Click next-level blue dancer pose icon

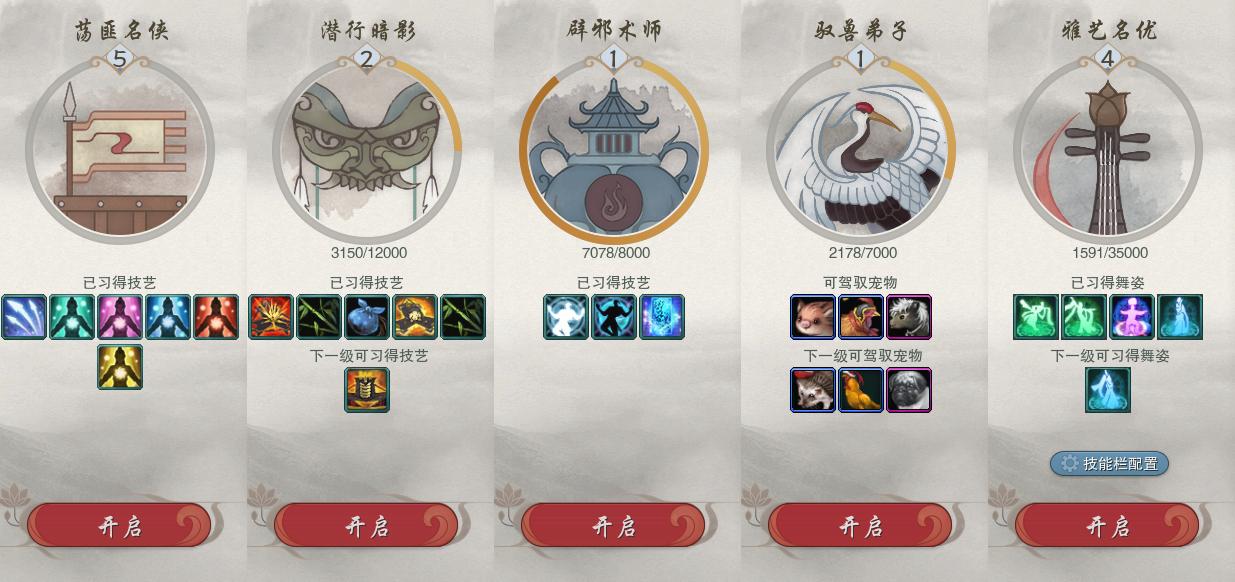[1108, 390]
